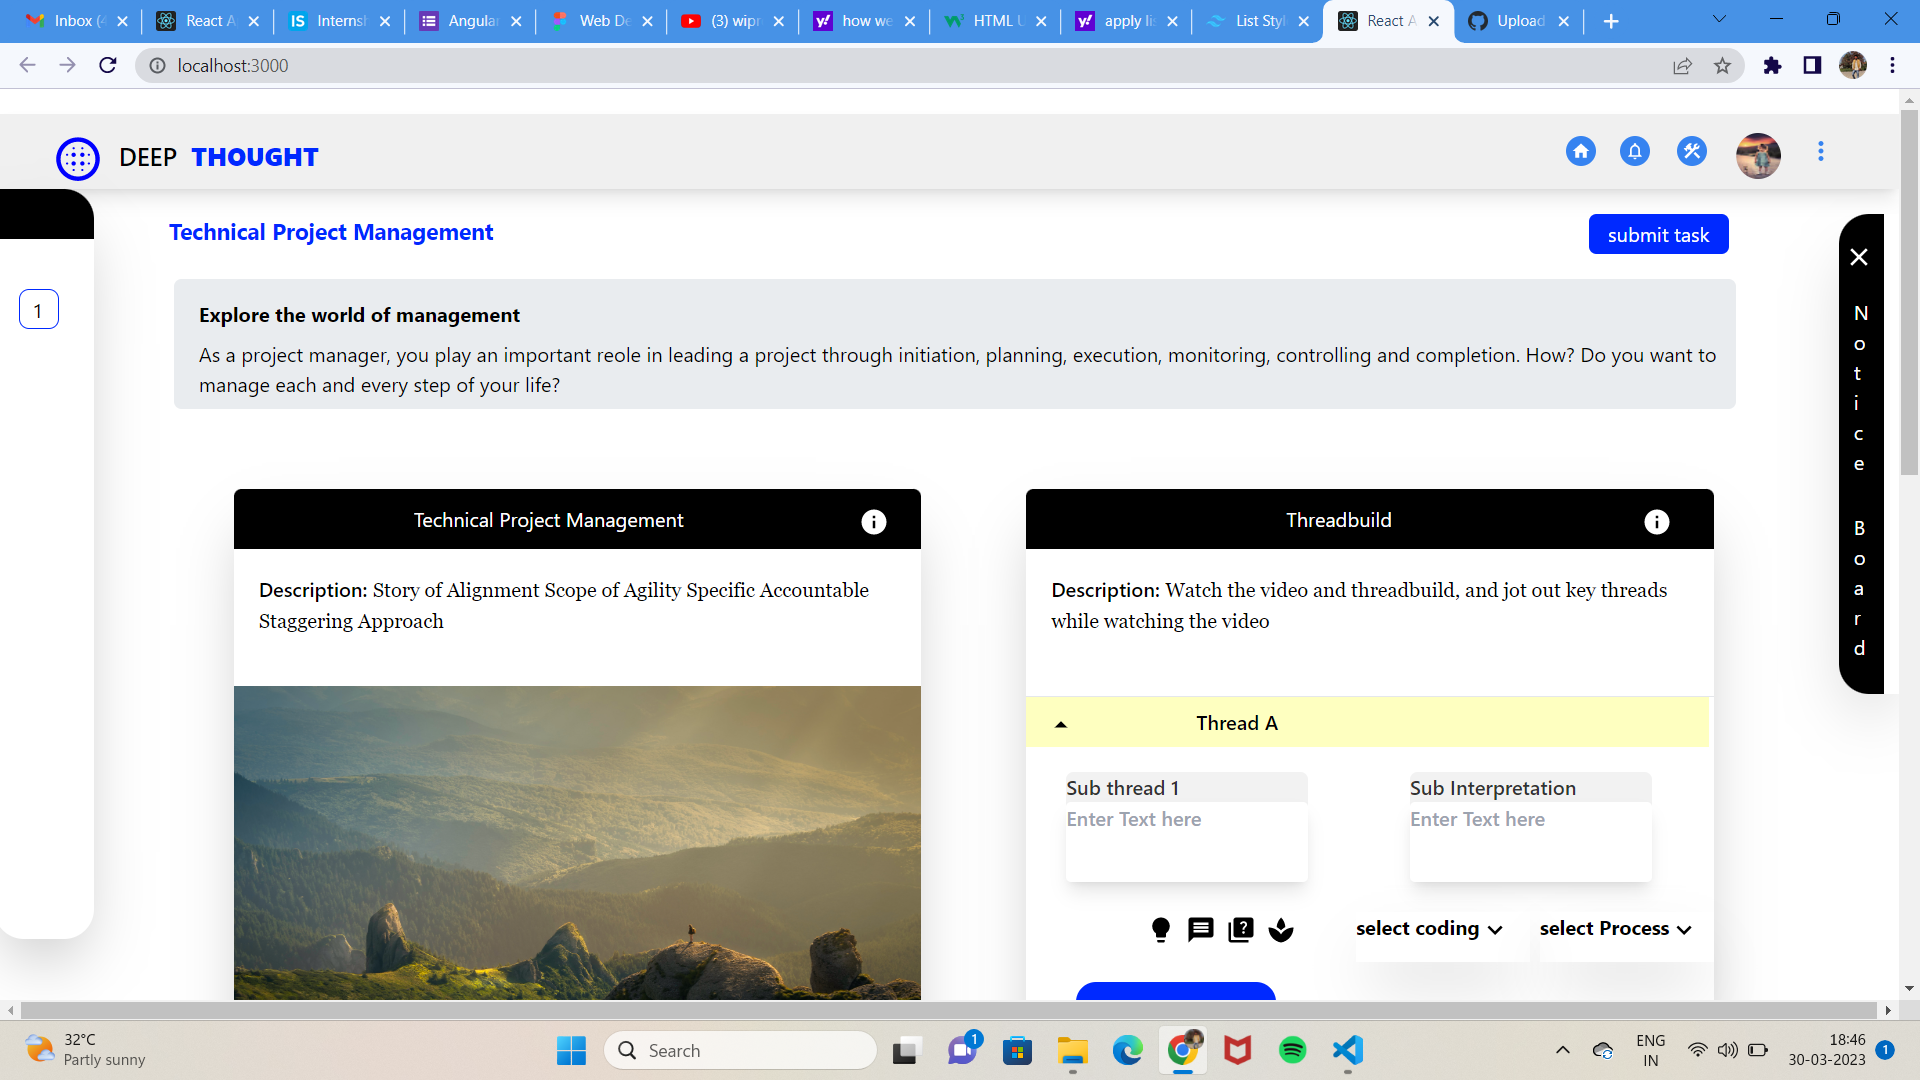1920x1080 pixels.
Task: Open the notifications bell icon
Action: click(x=1634, y=152)
